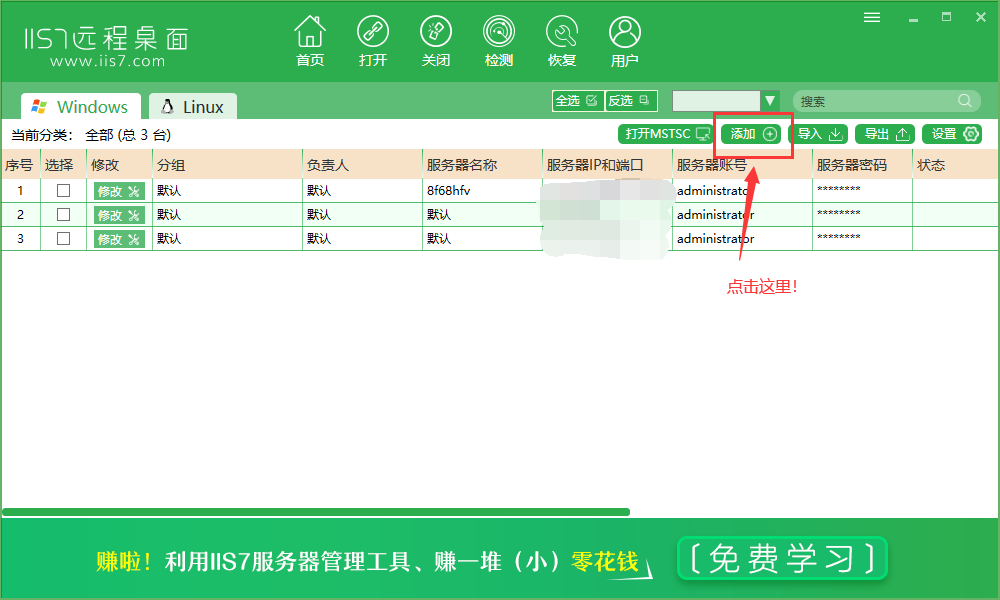Tick the checkbox for server row 2

(63, 215)
